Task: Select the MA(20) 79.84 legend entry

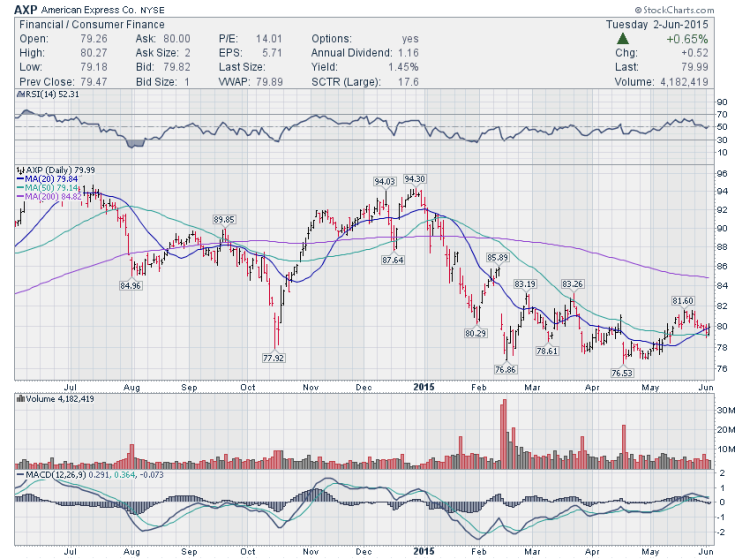Action: coord(47,179)
